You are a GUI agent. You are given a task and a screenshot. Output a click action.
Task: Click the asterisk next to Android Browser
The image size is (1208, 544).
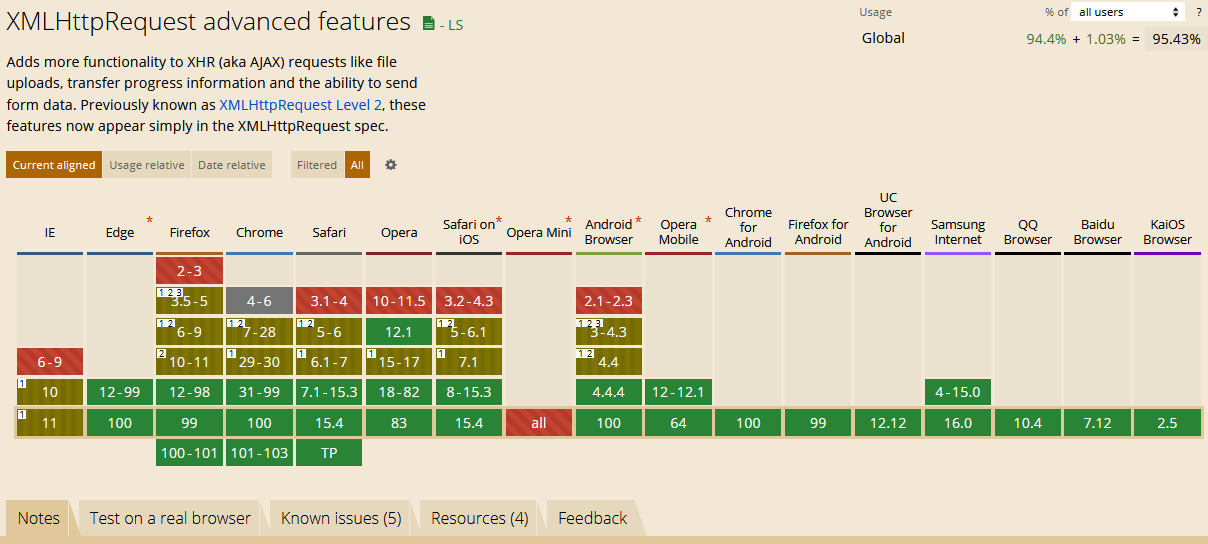638,221
